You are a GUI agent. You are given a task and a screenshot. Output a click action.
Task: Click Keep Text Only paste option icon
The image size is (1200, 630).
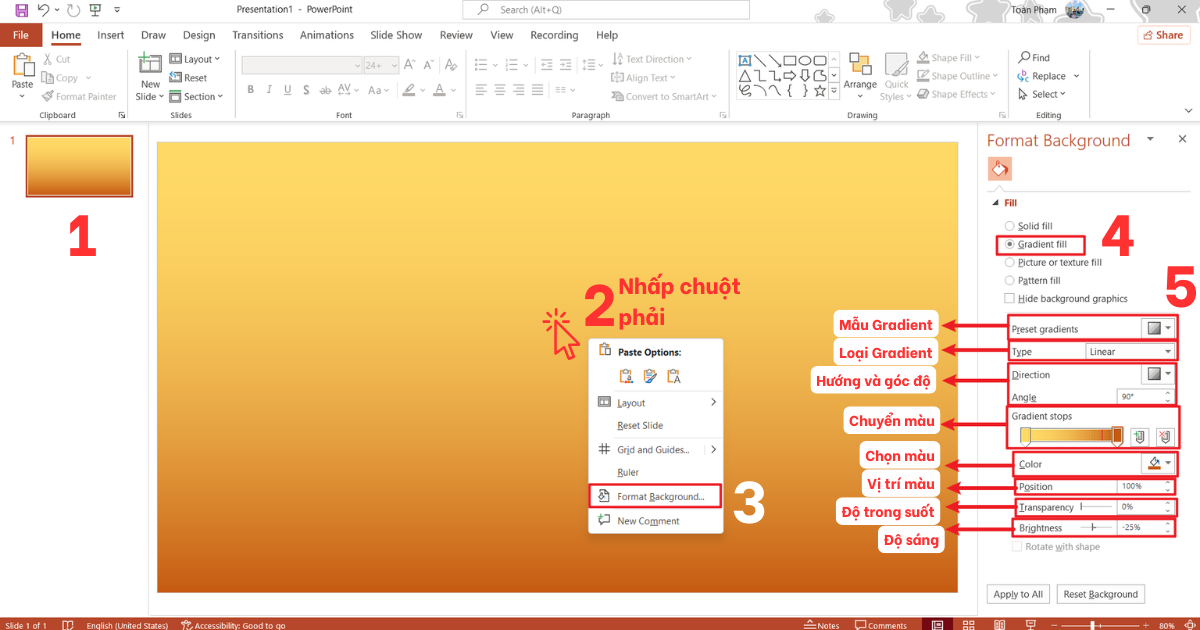[x=674, y=376]
